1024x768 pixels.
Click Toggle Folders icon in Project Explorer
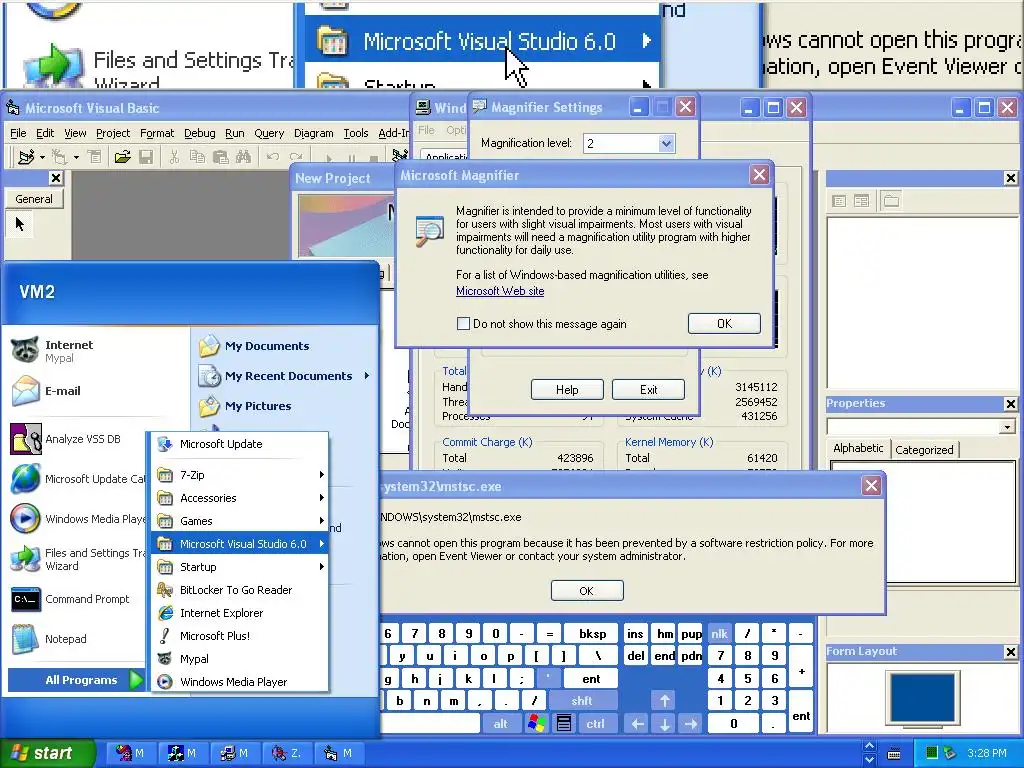(x=891, y=201)
